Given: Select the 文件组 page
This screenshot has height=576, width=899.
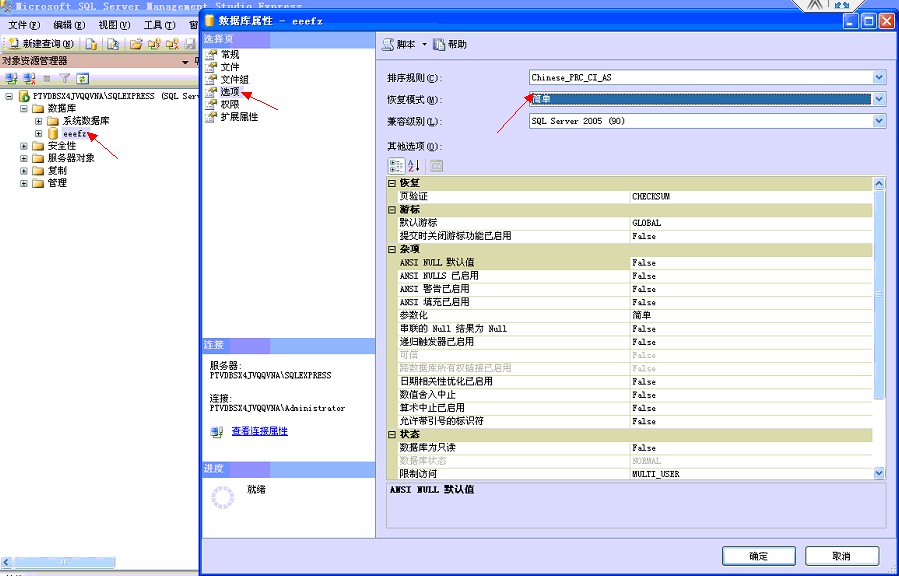Looking at the screenshot, I should tap(234, 80).
